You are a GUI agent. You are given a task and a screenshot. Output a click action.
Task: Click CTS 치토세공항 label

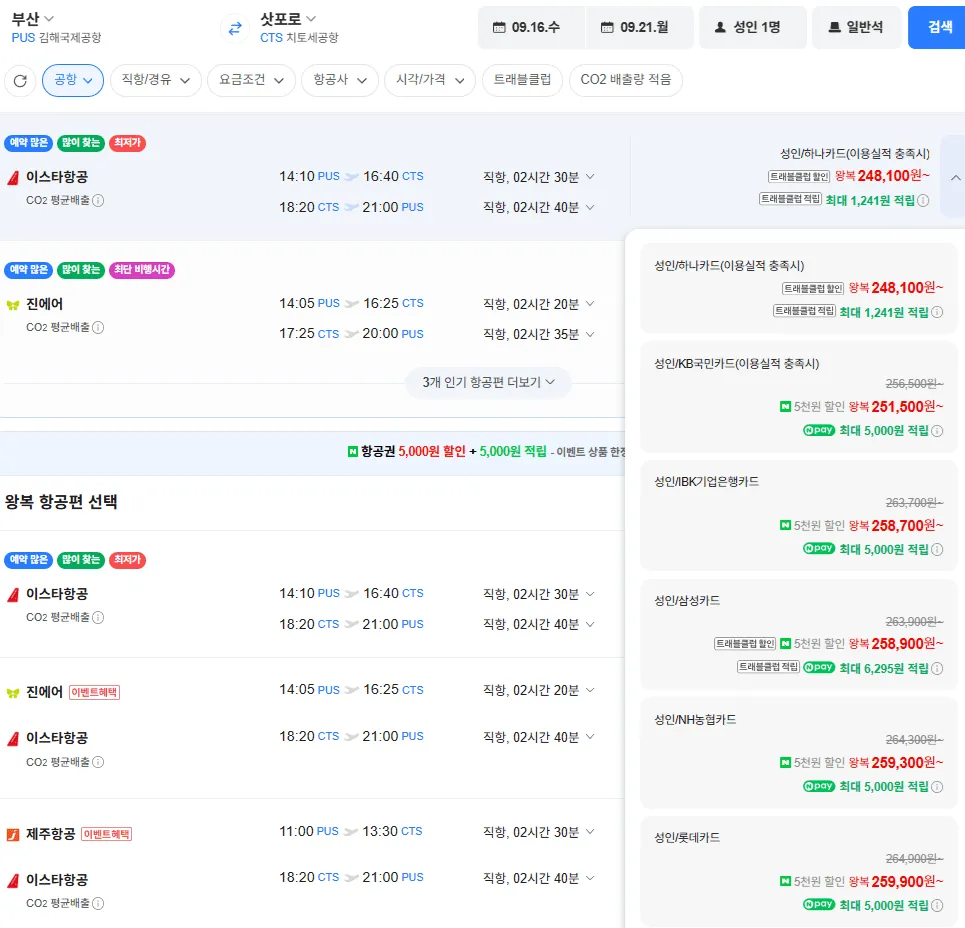tap(299, 38)
